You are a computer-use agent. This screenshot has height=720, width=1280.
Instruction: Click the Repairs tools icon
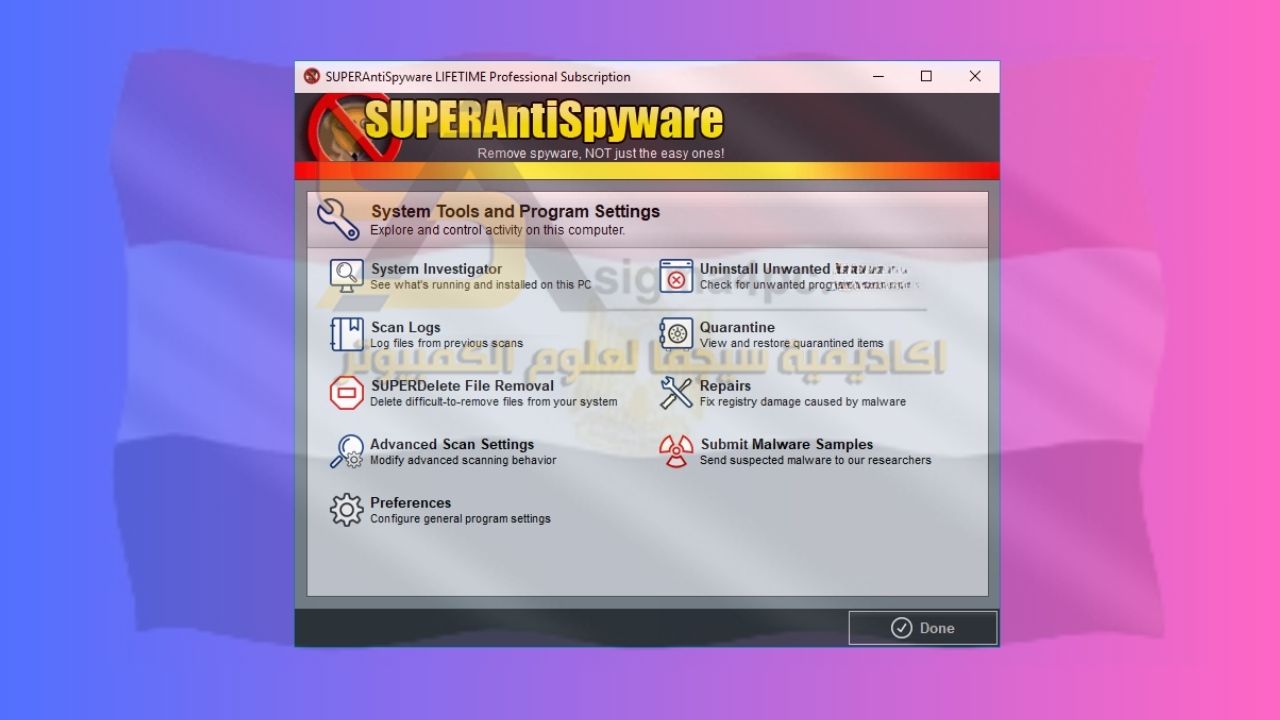[676, 393]
